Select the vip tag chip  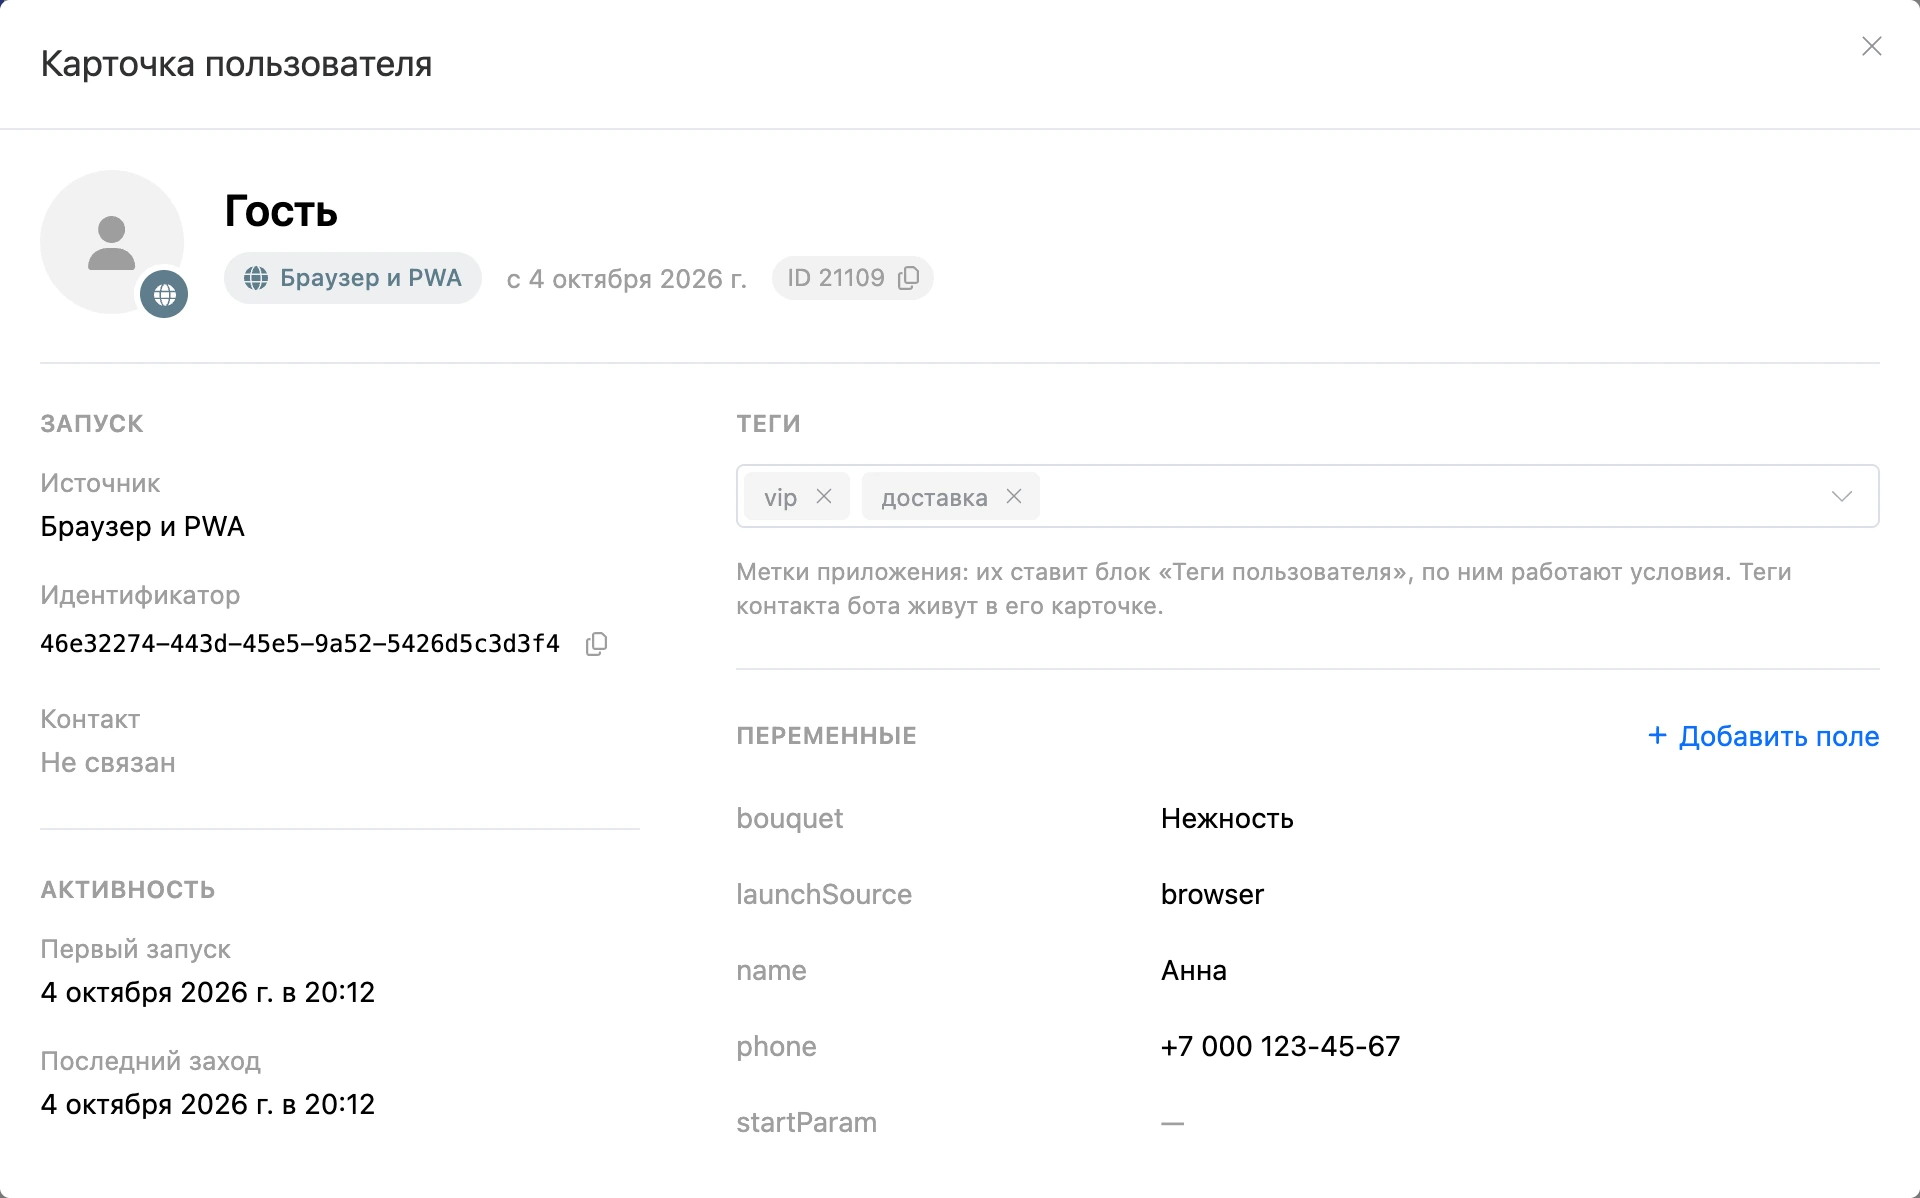781,497
